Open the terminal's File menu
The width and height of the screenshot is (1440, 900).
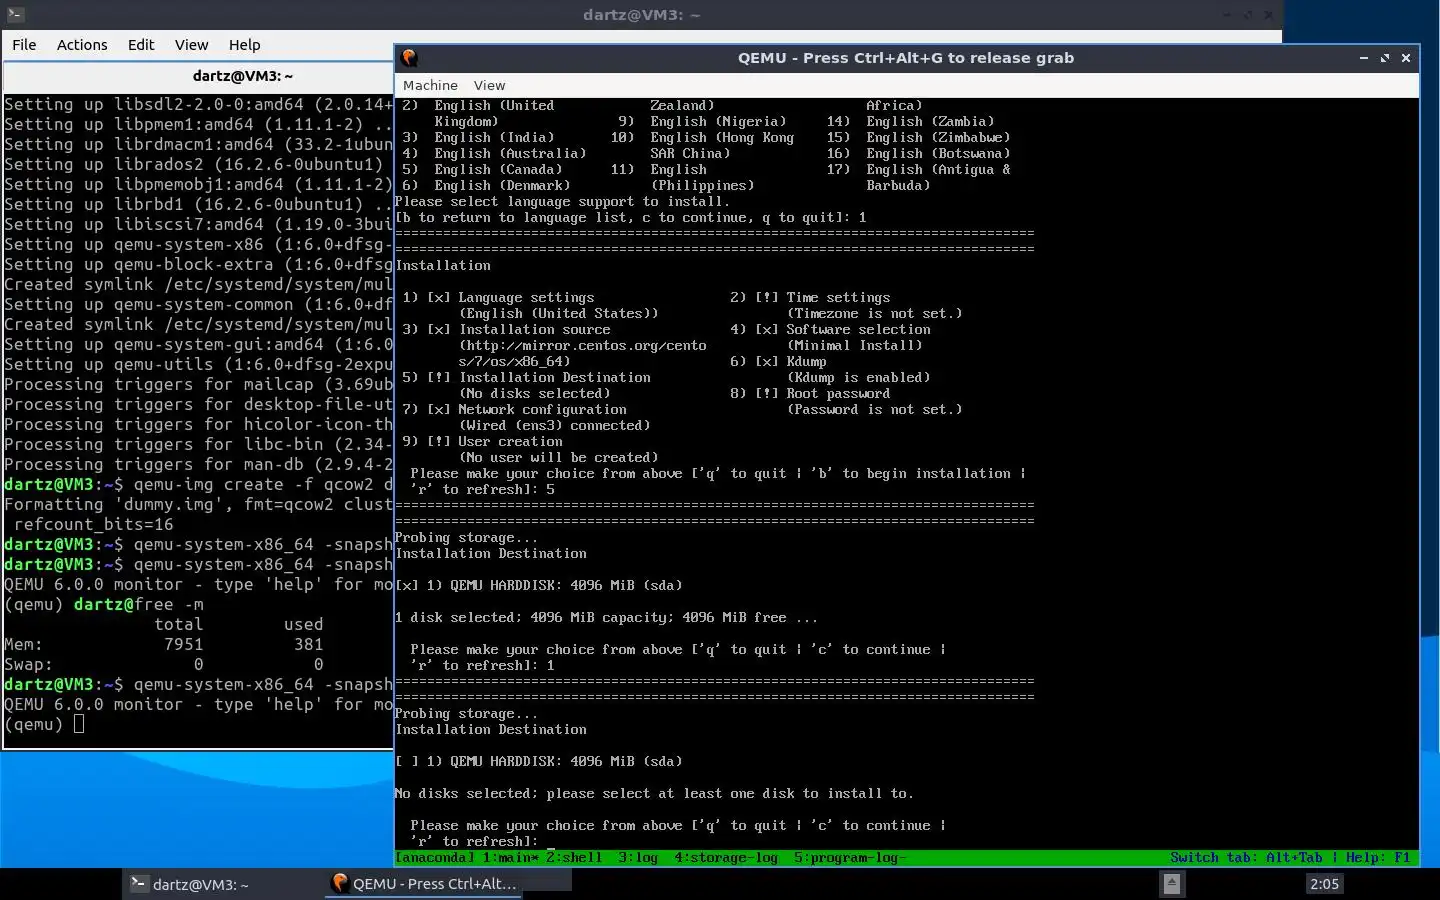click(x=24, y=45)
